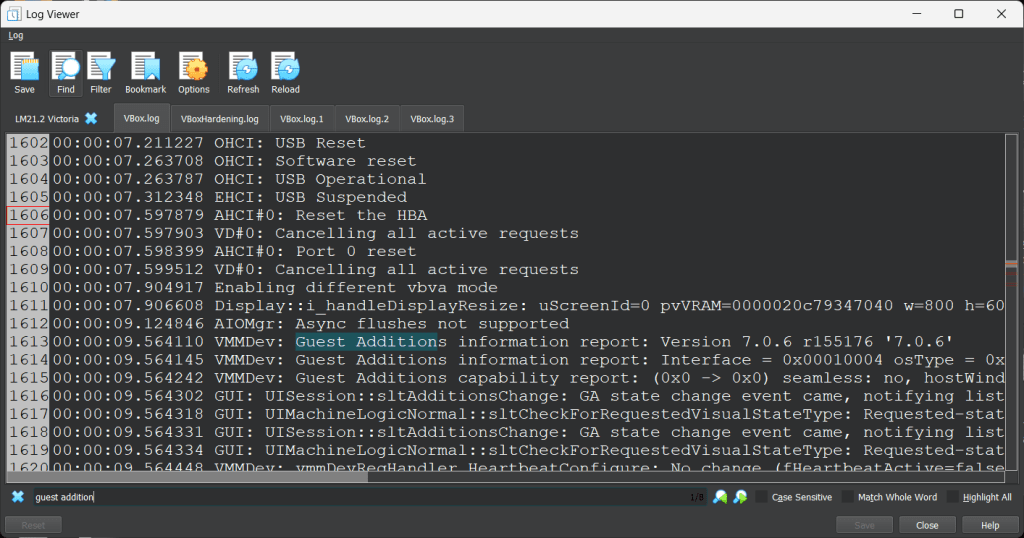Open the Log menu

[x=16, y=35]
